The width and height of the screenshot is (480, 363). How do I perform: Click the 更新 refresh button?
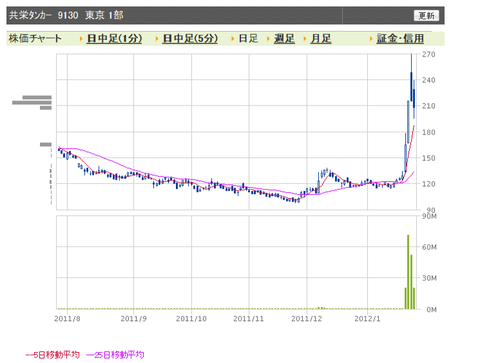click(426, 15)
